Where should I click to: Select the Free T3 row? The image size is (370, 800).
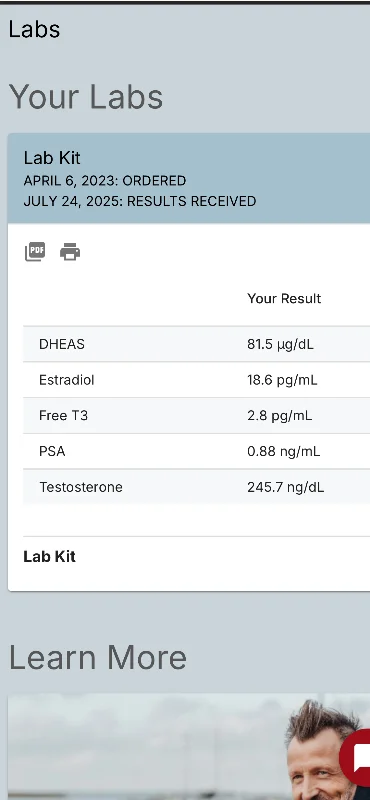[x=196, y=416]
